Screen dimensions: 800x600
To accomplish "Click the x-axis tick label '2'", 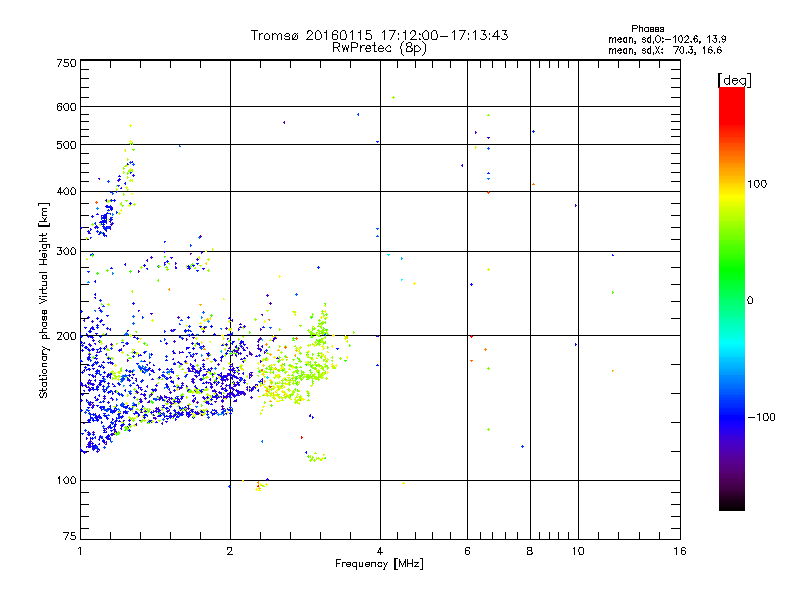I will (230, 551).
